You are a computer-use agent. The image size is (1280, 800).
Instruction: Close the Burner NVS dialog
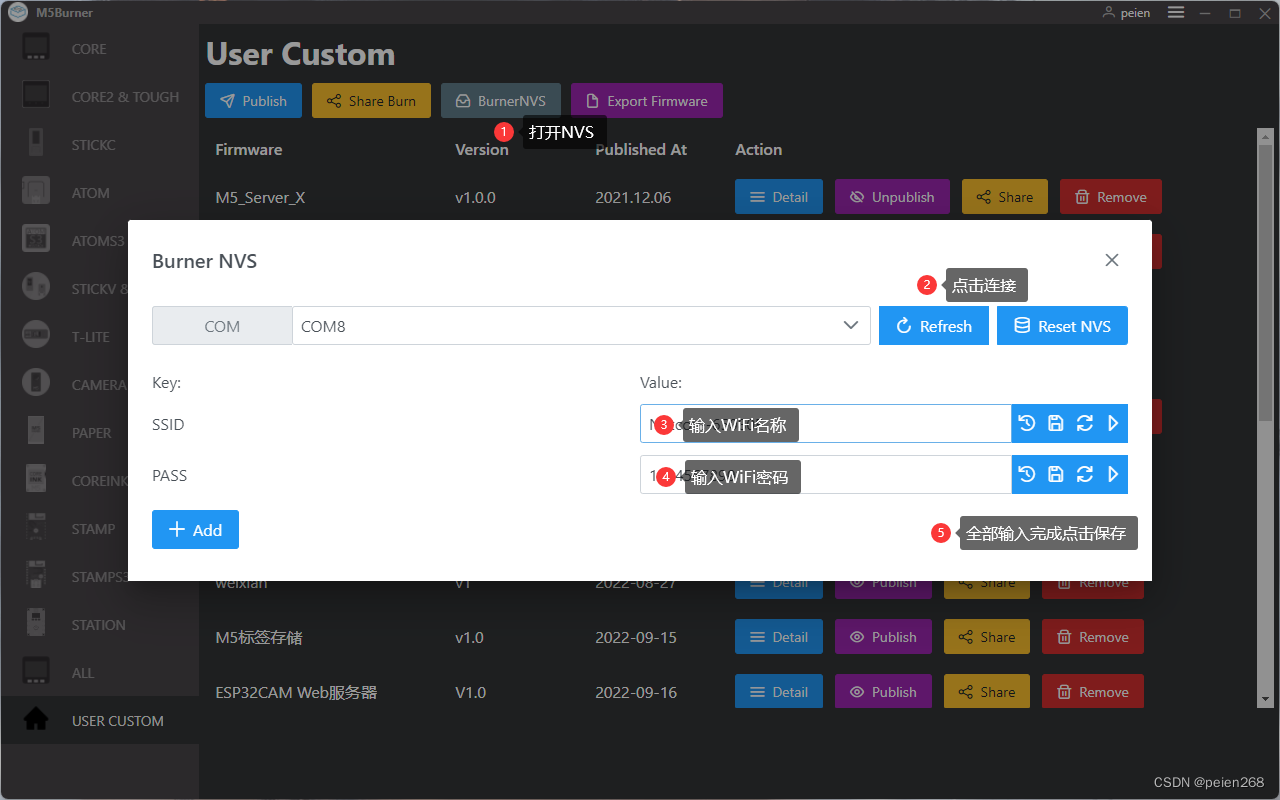[x=1111, y=260]
